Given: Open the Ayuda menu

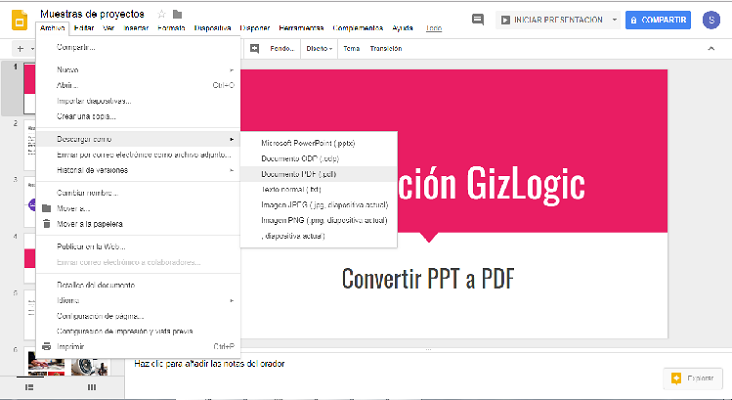Looking at the screenshot, I should coord(402,28).
